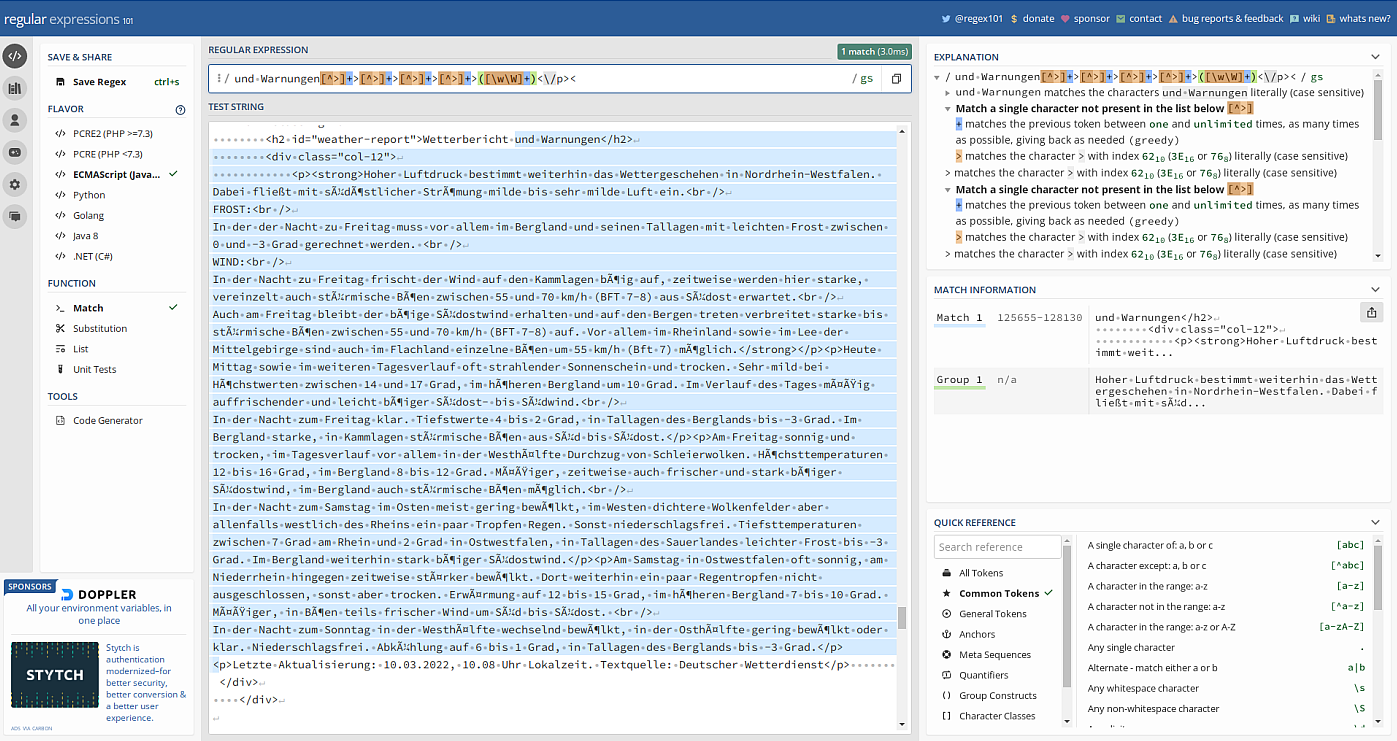This screenshot has width=1397, height=741.
Task: Show All Tokens in quick reference
Action: coord(998,573)
